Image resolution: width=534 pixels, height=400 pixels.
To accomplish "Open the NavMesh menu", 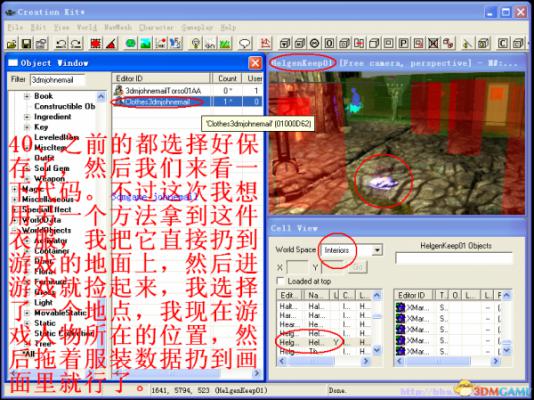I will [x=118, y=28].
